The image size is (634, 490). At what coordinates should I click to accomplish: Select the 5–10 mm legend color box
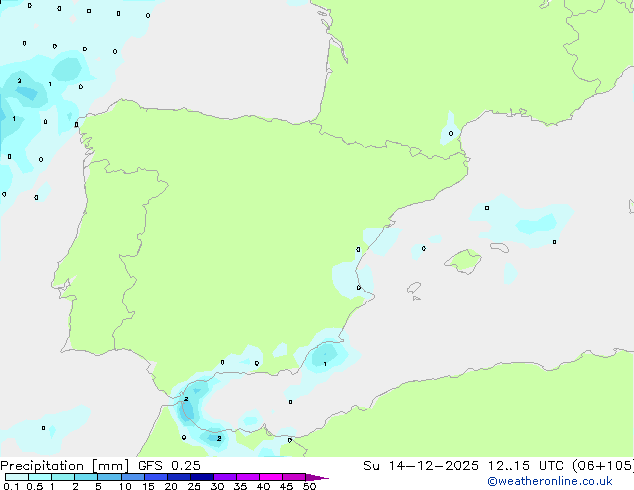pyautogui.click(x=109, y=477)
